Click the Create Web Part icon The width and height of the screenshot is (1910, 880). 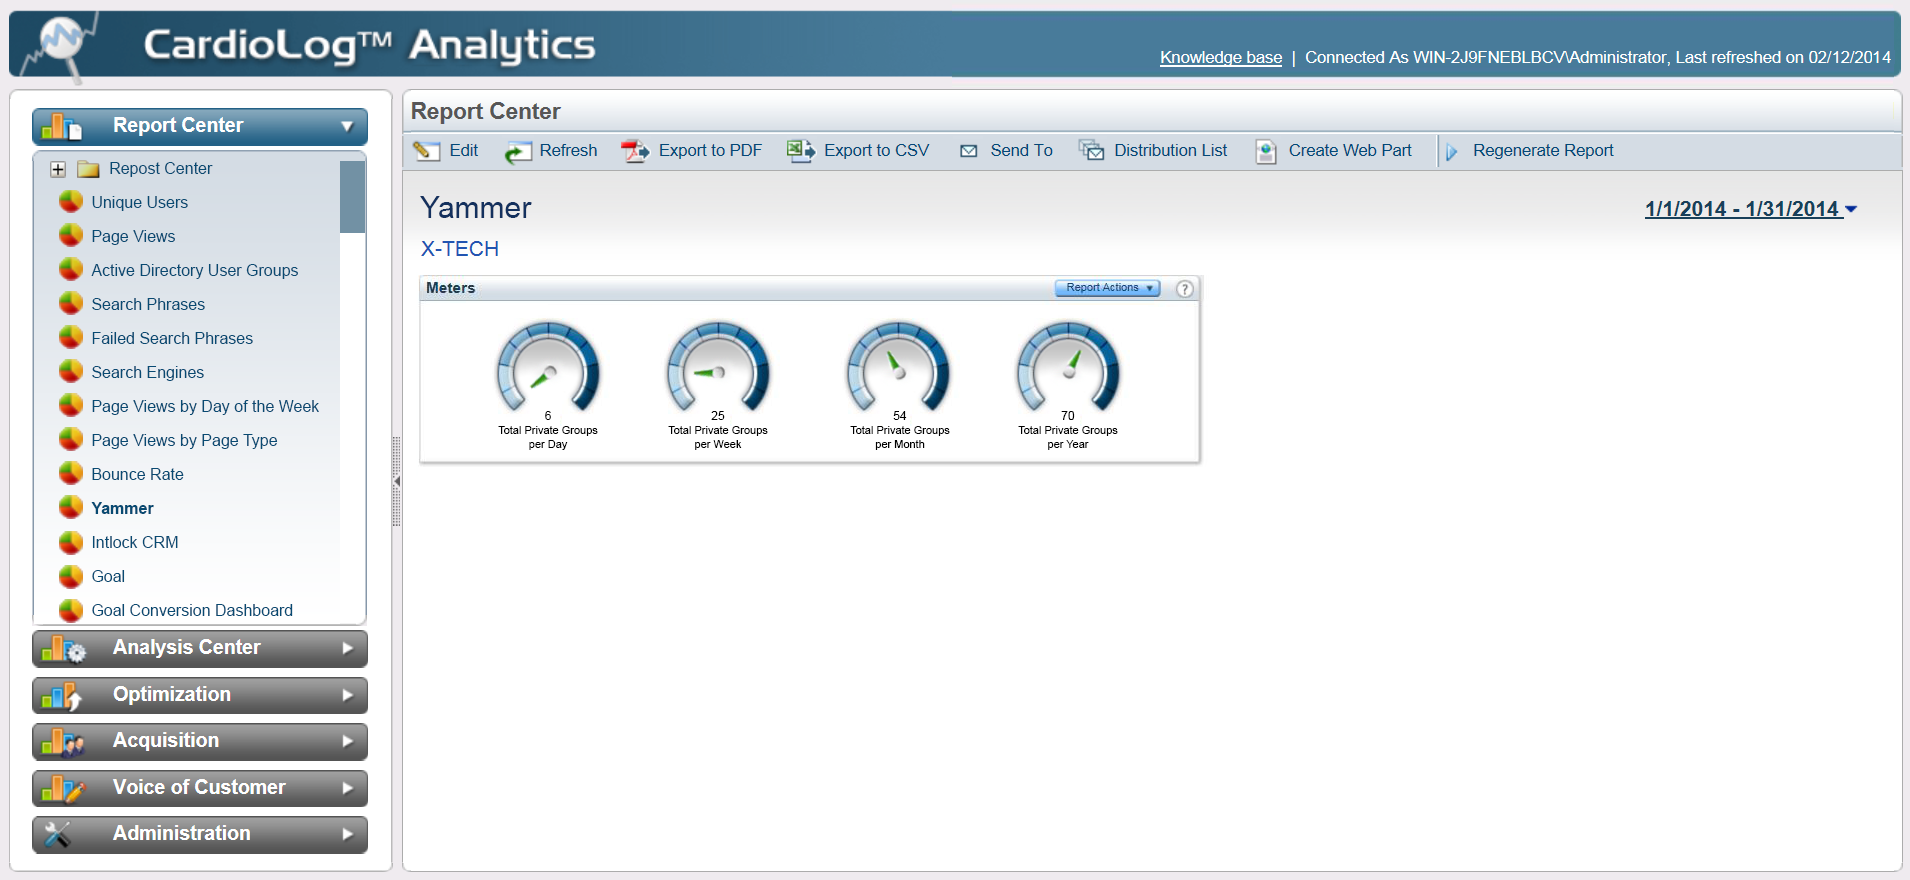pos(1266,151)
